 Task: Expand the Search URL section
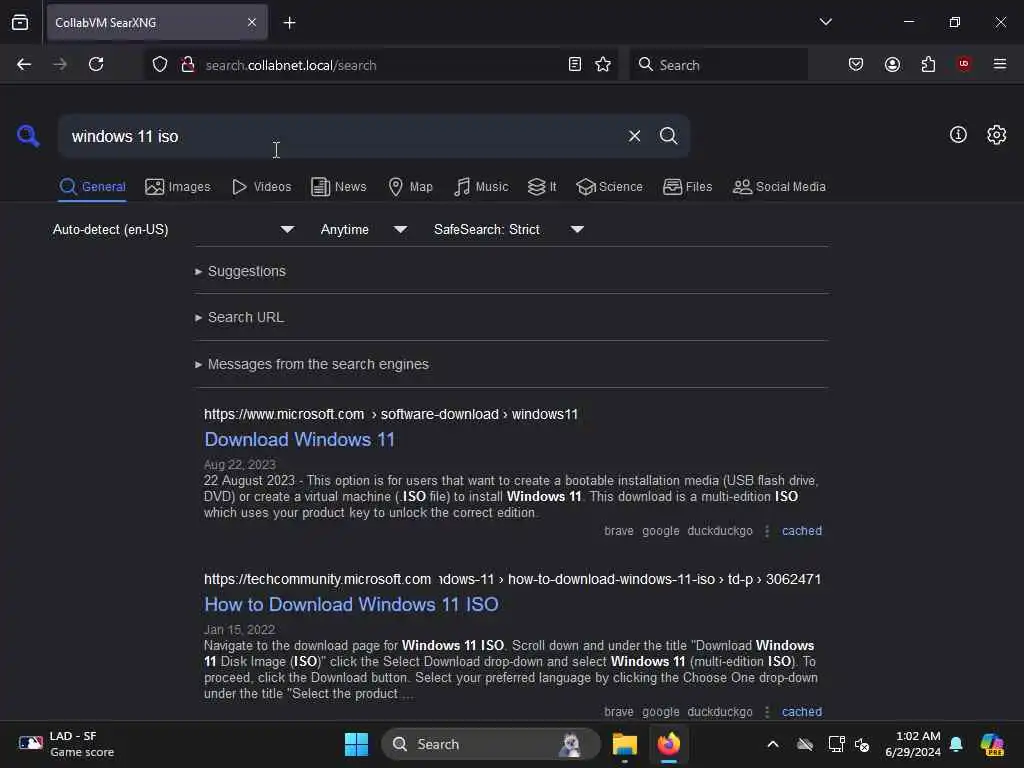239,317
